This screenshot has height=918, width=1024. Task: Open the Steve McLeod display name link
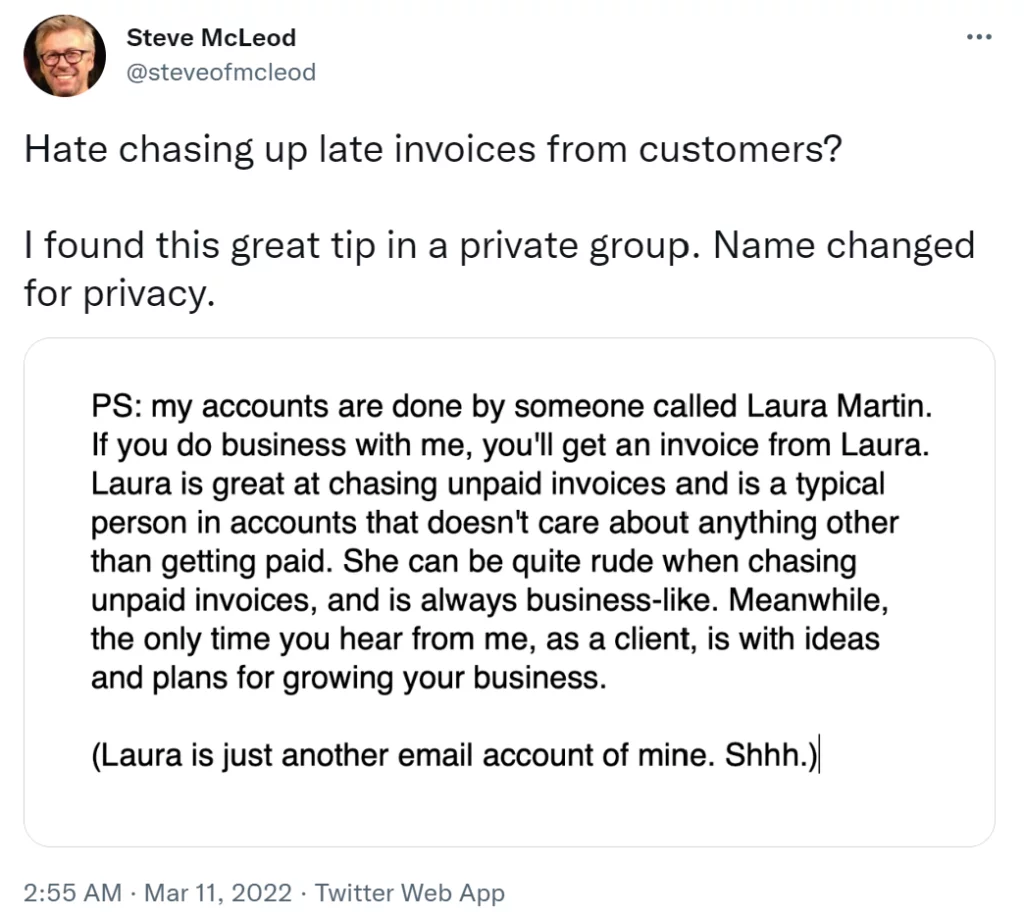211,38
